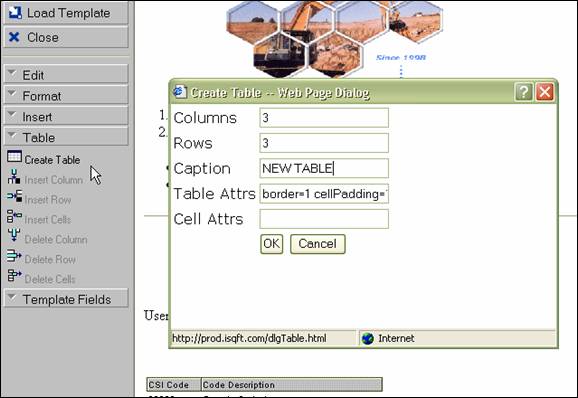Click the Load Template icon
This screenshot has width=578, height=398.
click(15, 13)
